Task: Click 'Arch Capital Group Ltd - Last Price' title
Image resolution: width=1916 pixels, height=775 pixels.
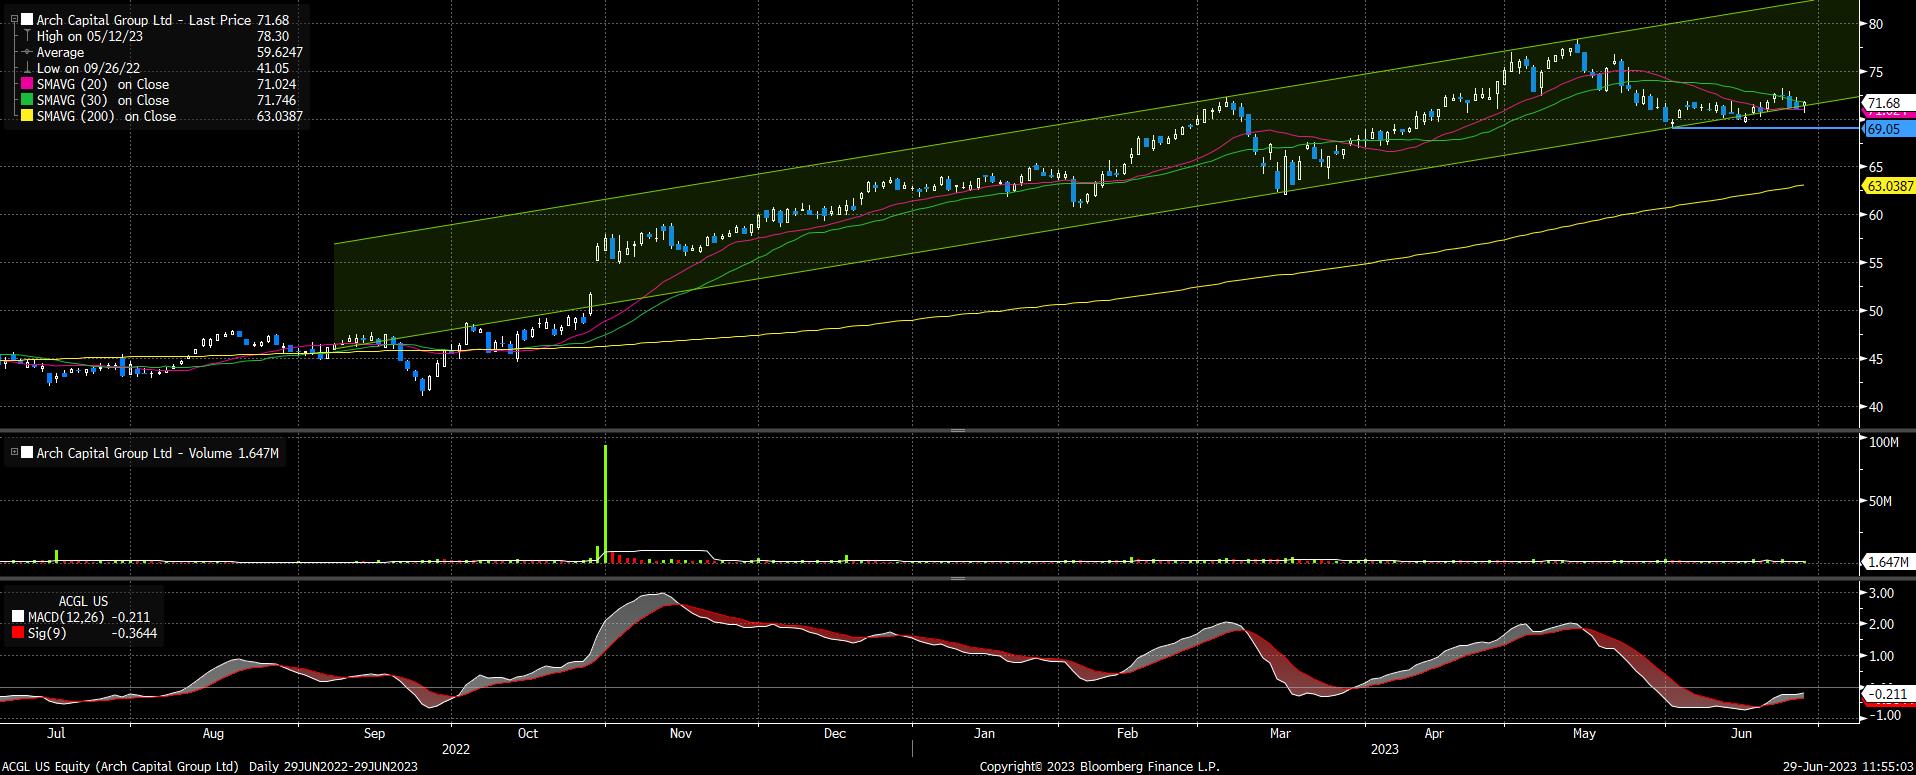Action: pyautogui.click(x=143, y=20)
